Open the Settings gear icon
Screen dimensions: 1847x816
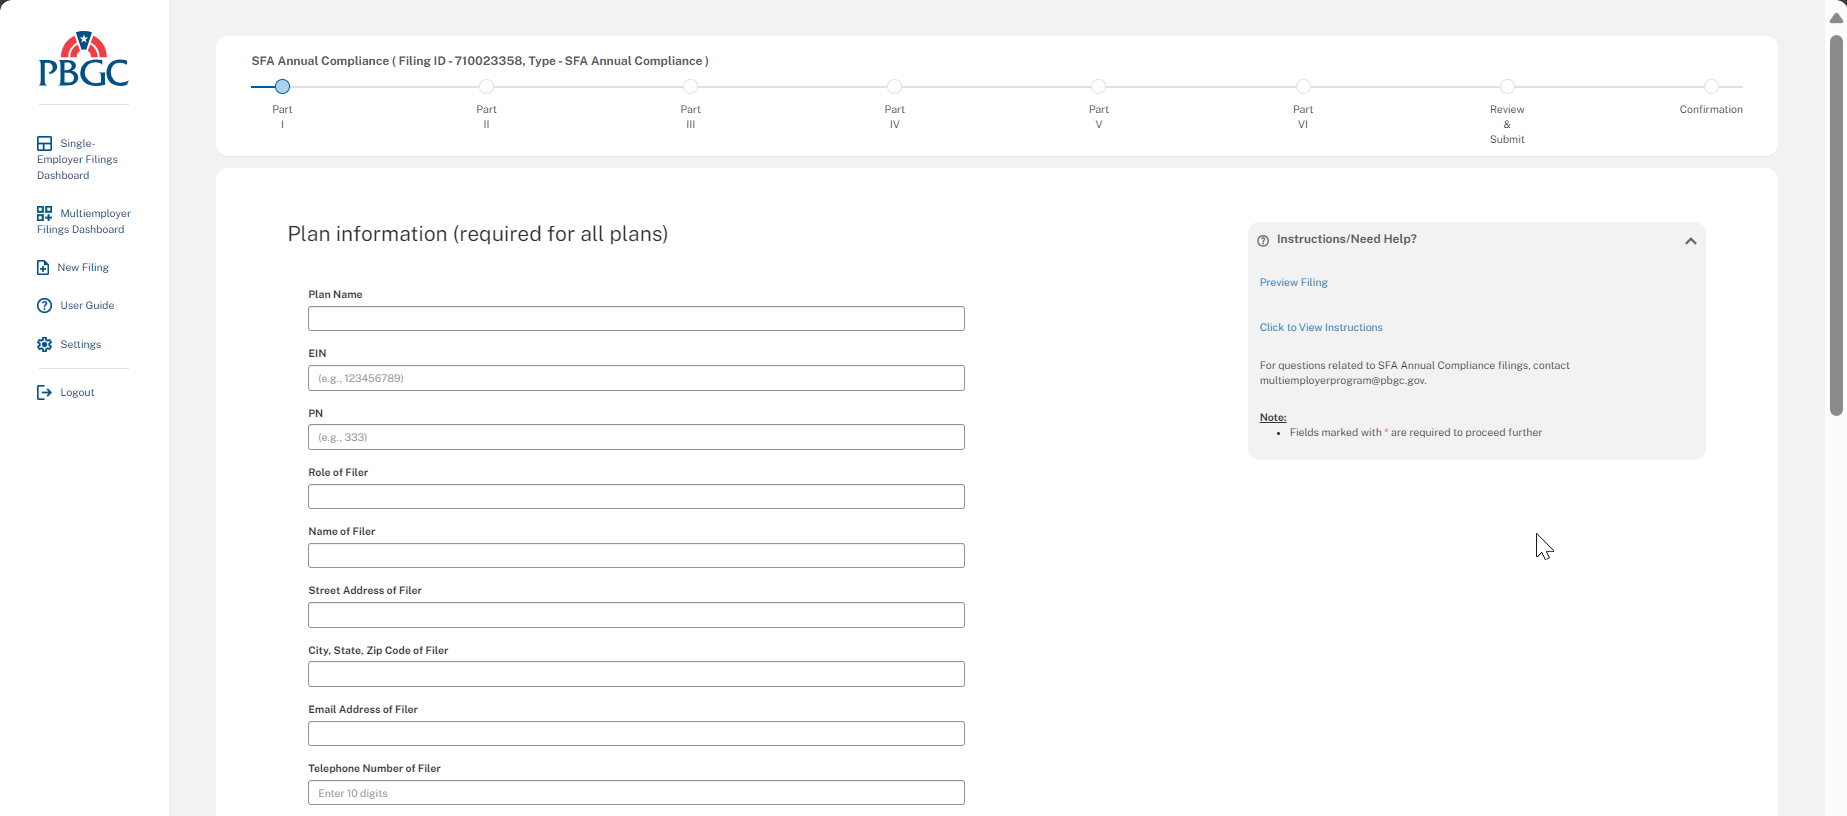pyautogui.click(x=44, y=344)
